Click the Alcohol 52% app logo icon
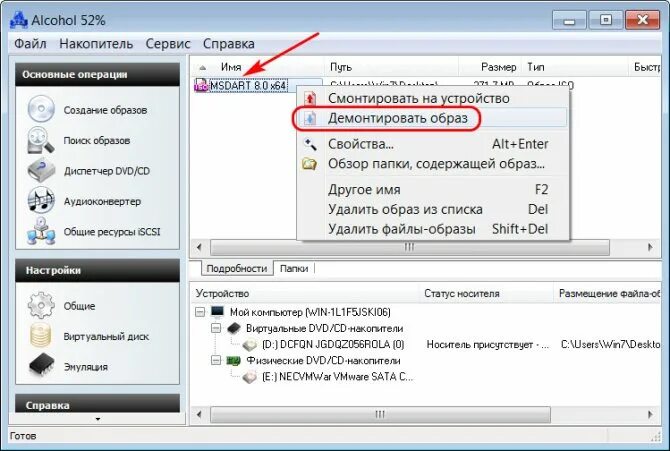The width and height of the screenshot is (670, 451). (19, 20)
